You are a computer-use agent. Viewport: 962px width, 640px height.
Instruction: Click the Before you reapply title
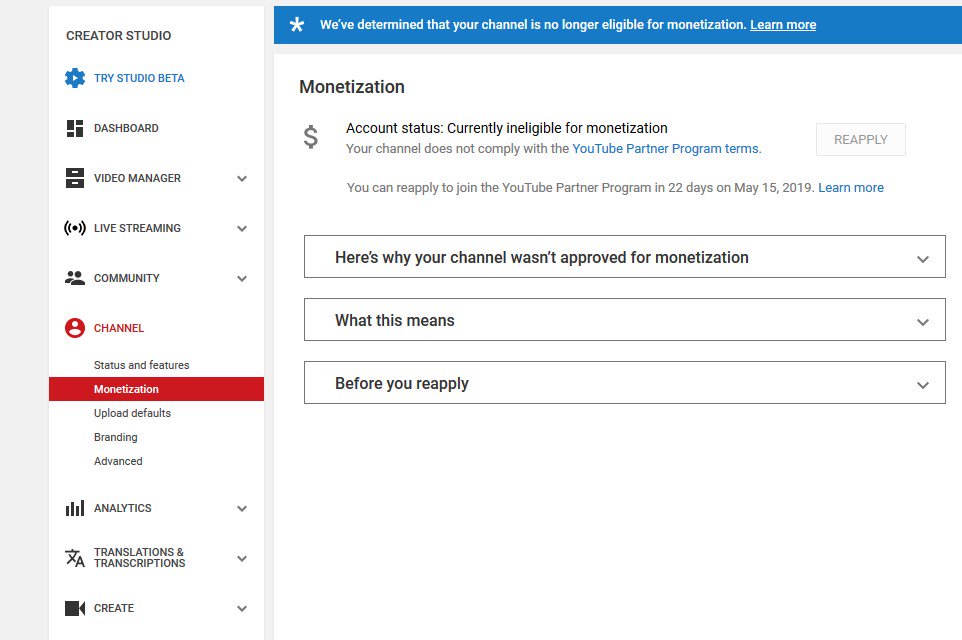point(401,384)
